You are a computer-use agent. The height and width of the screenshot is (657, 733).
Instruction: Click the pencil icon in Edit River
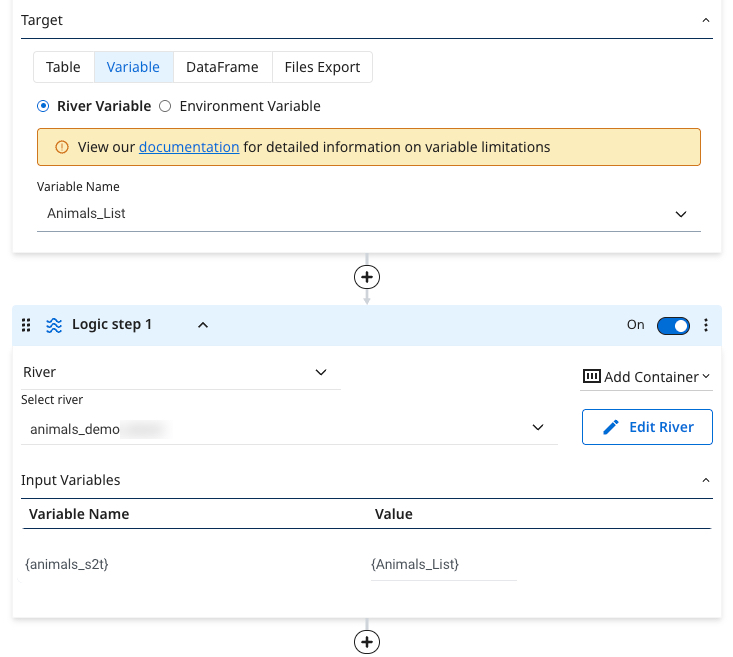pos(611,427)
